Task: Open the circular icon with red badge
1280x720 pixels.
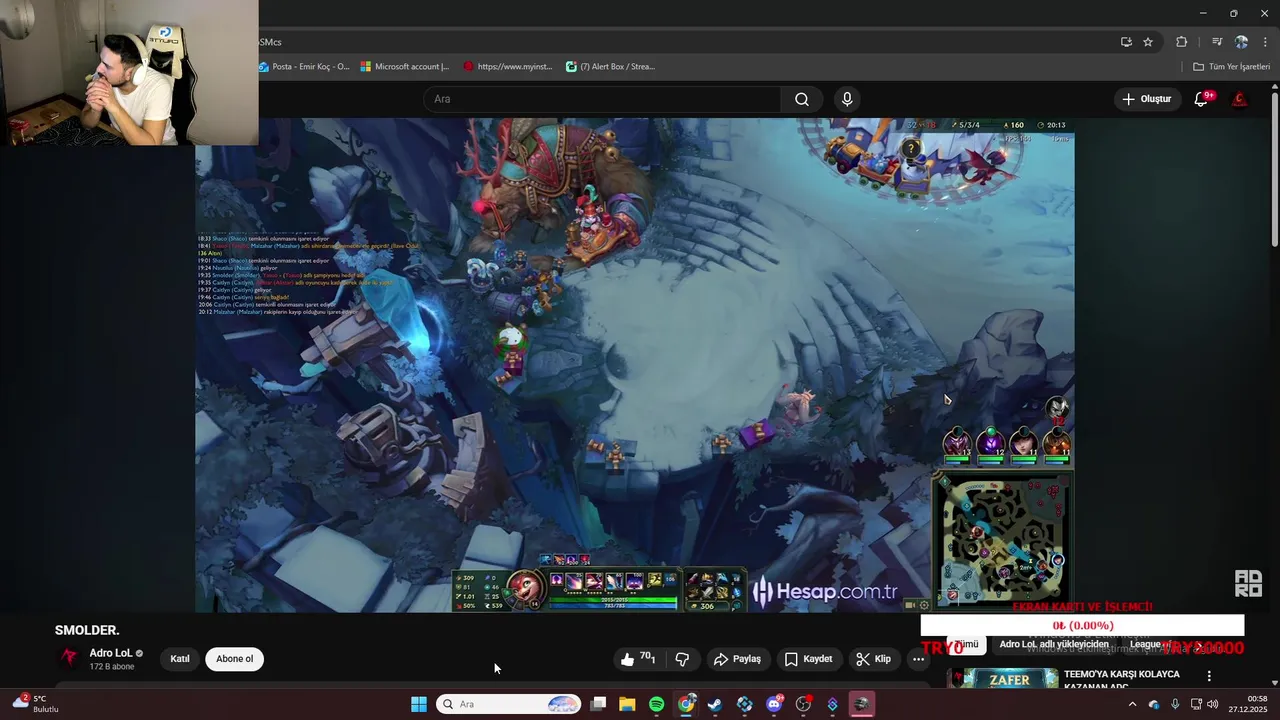Action: pos(803,704)
